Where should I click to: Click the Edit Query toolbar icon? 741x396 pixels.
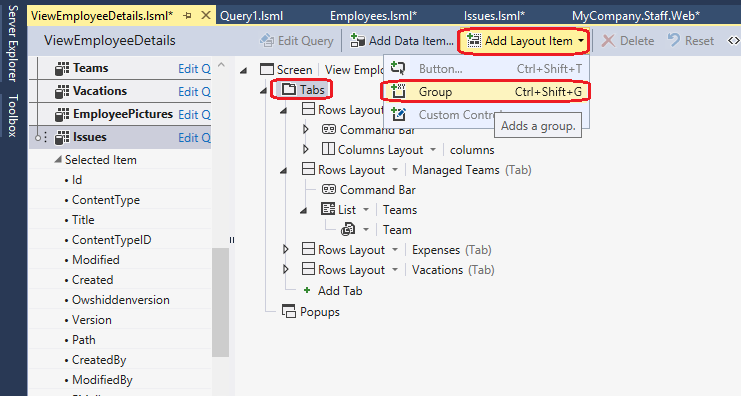pyautogui.click(x=267, y=41)
